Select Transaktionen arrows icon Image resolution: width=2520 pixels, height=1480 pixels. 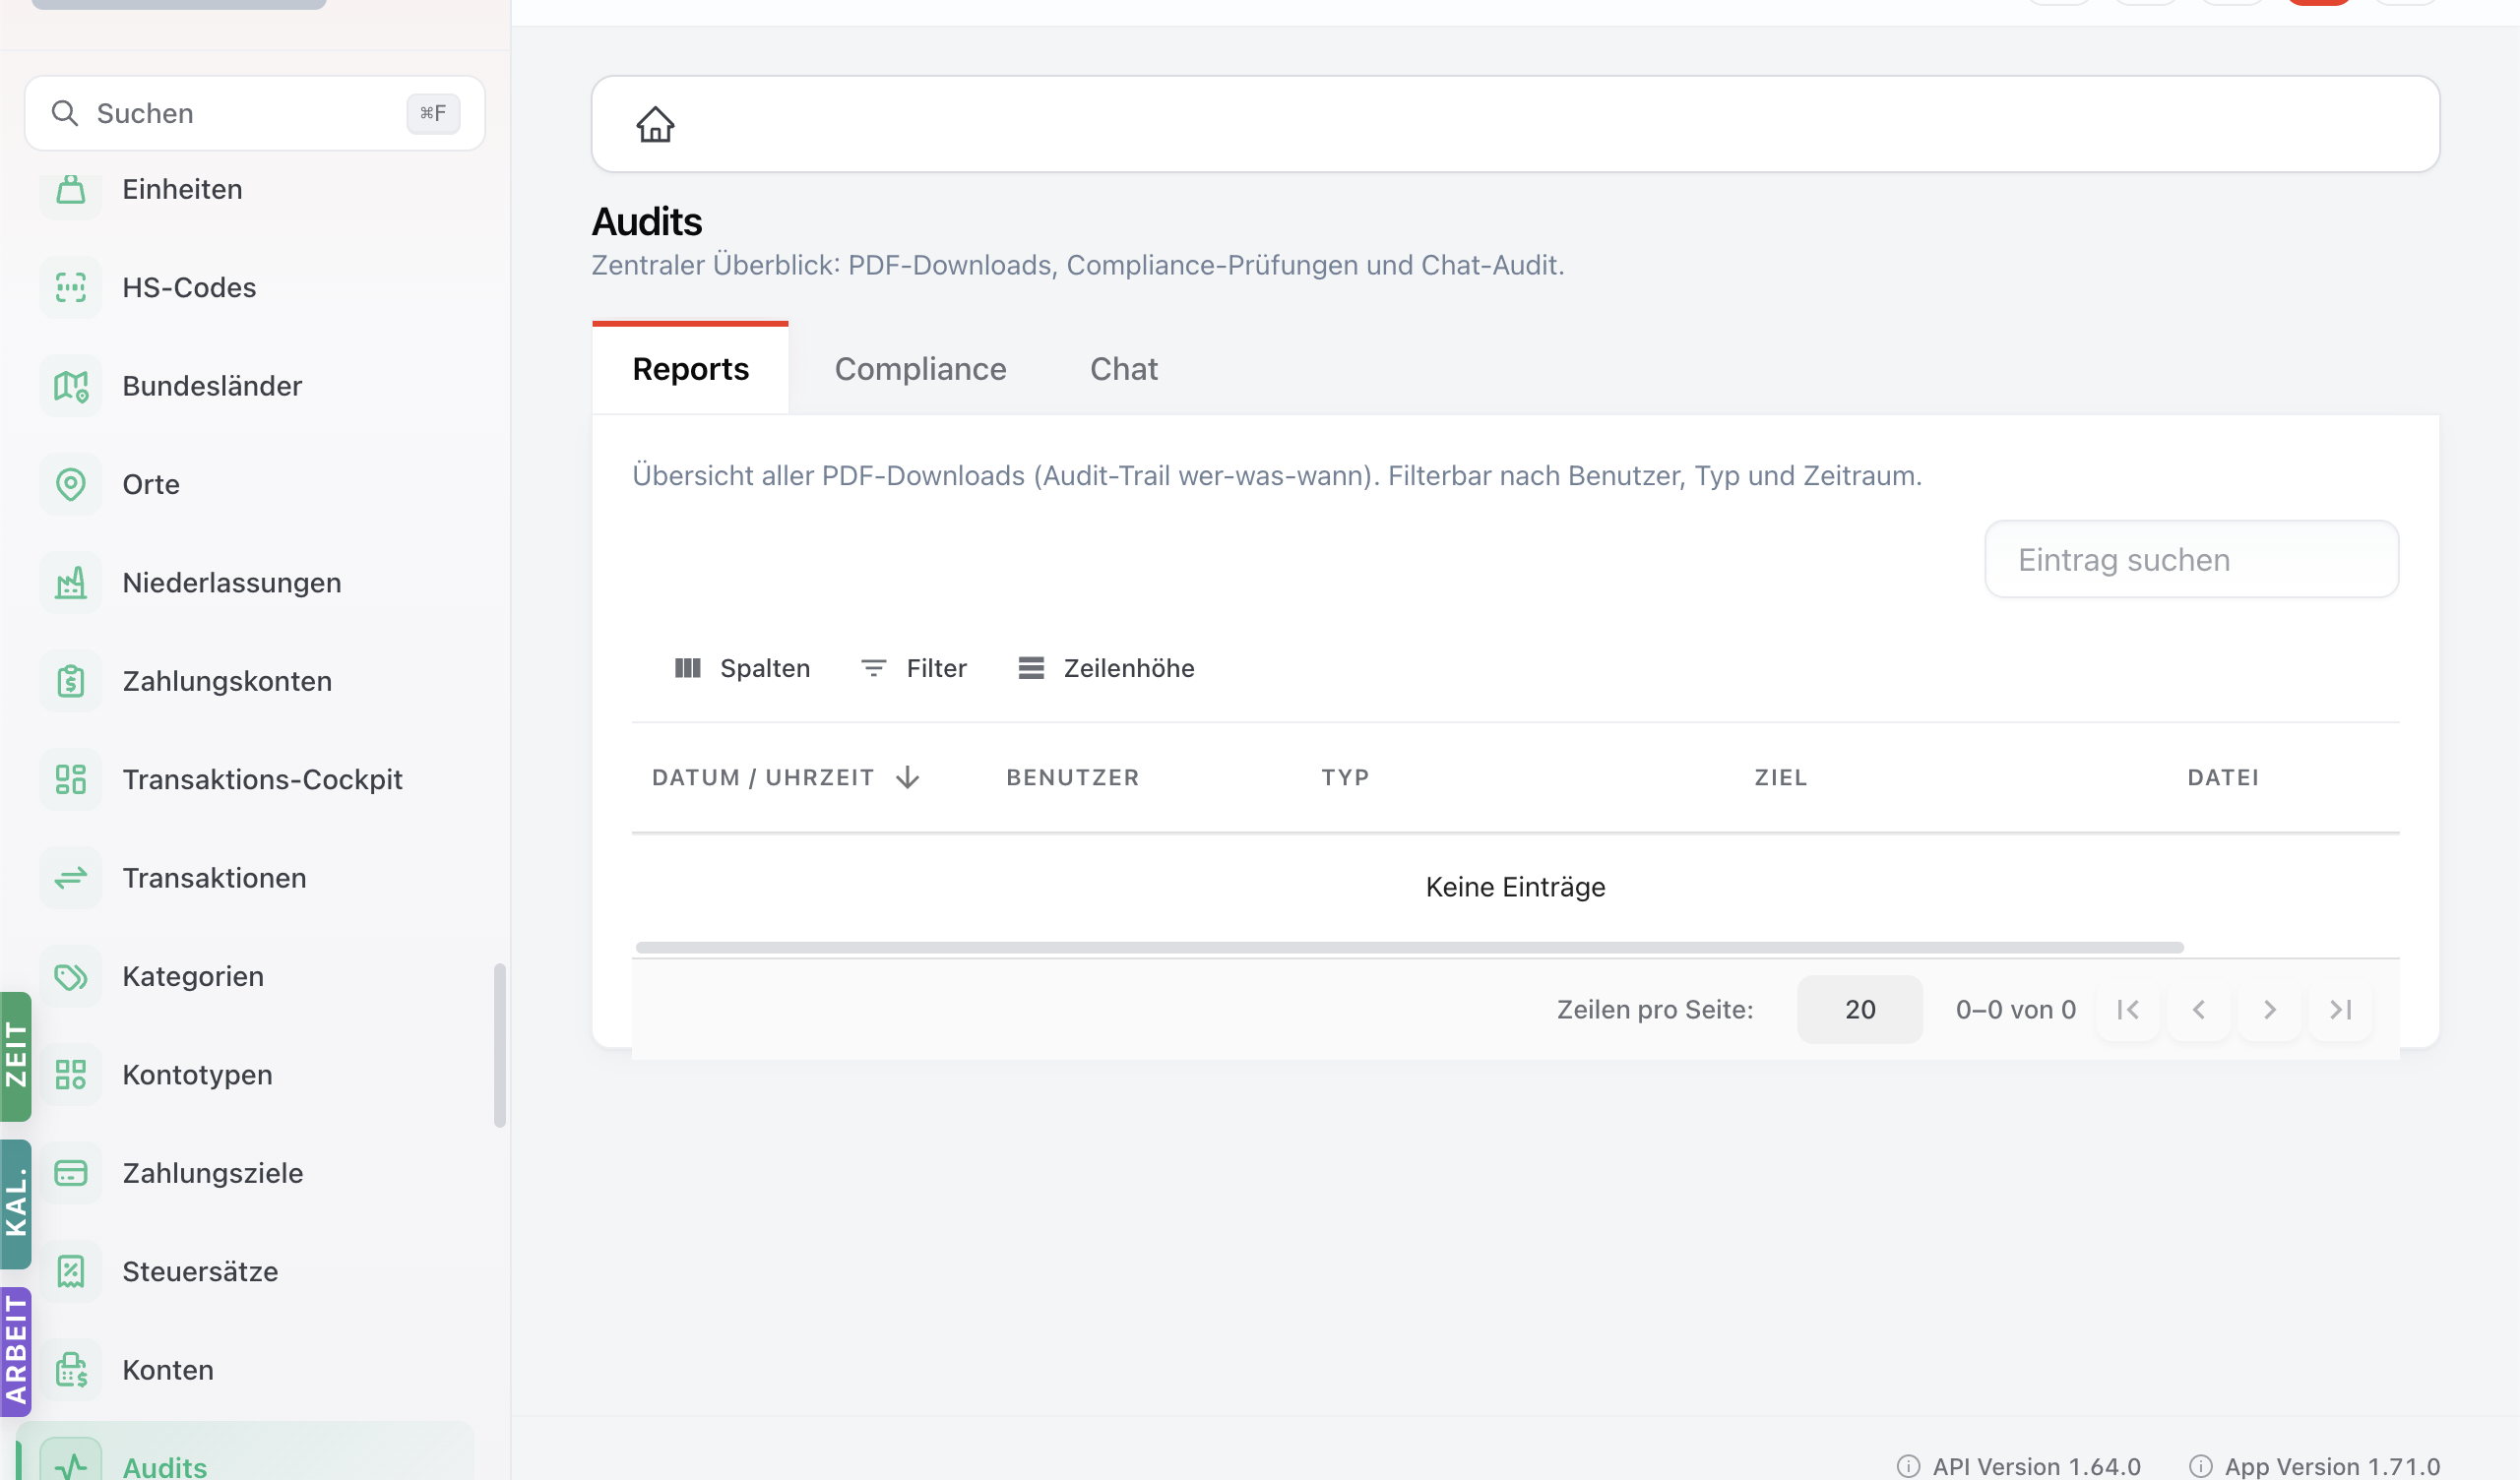coord(70,878)
